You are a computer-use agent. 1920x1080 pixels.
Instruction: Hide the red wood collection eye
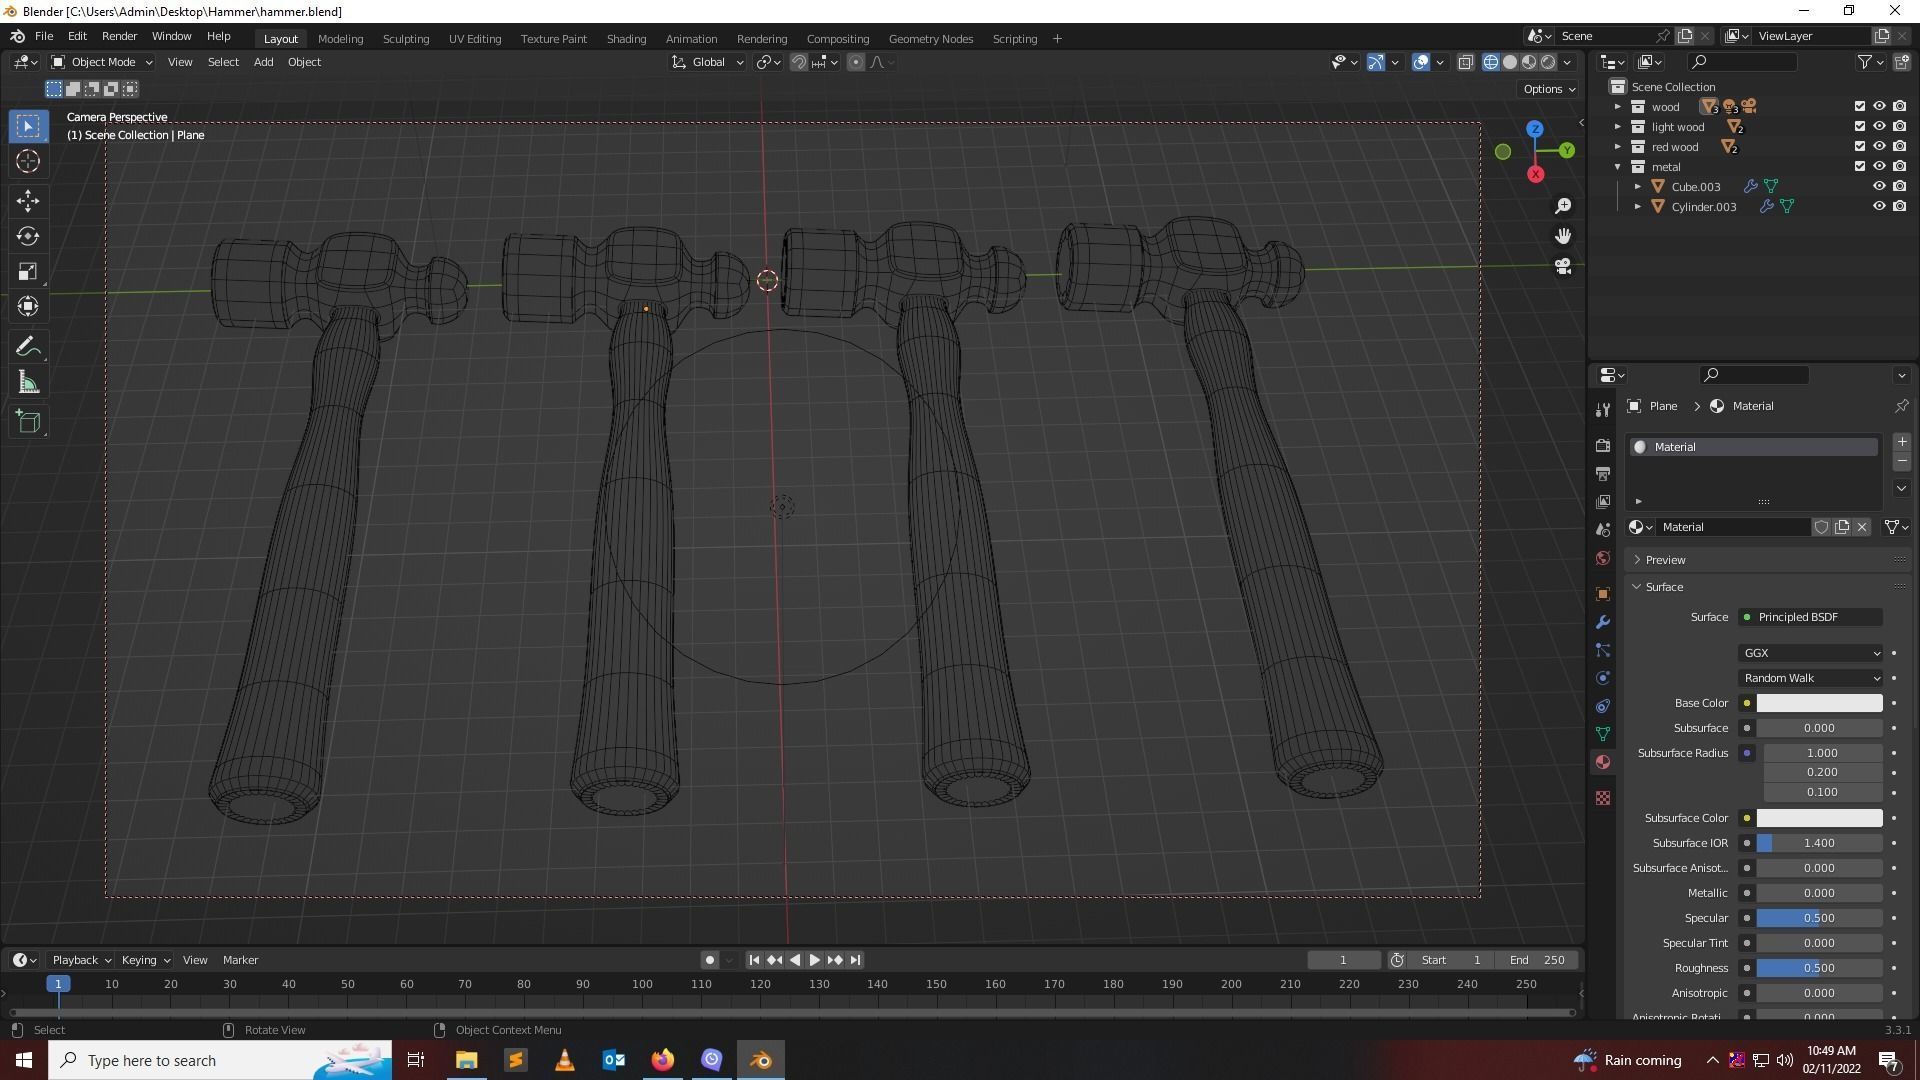click(x=1880, y=147)
